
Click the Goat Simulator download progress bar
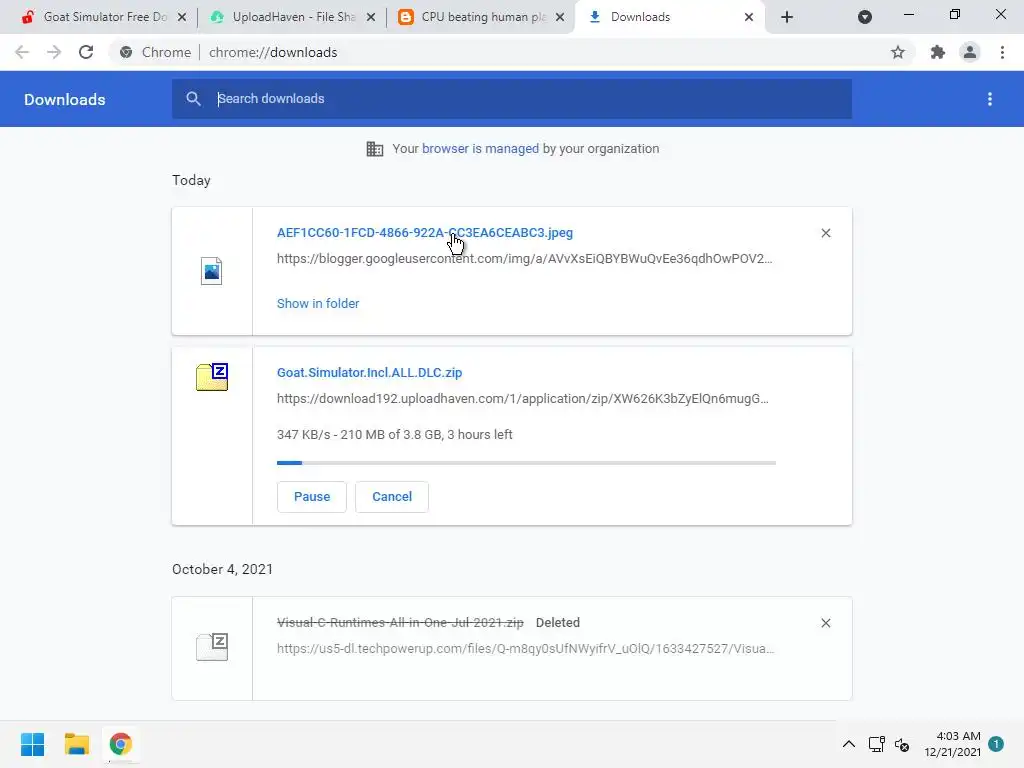(x=526, y=463)
